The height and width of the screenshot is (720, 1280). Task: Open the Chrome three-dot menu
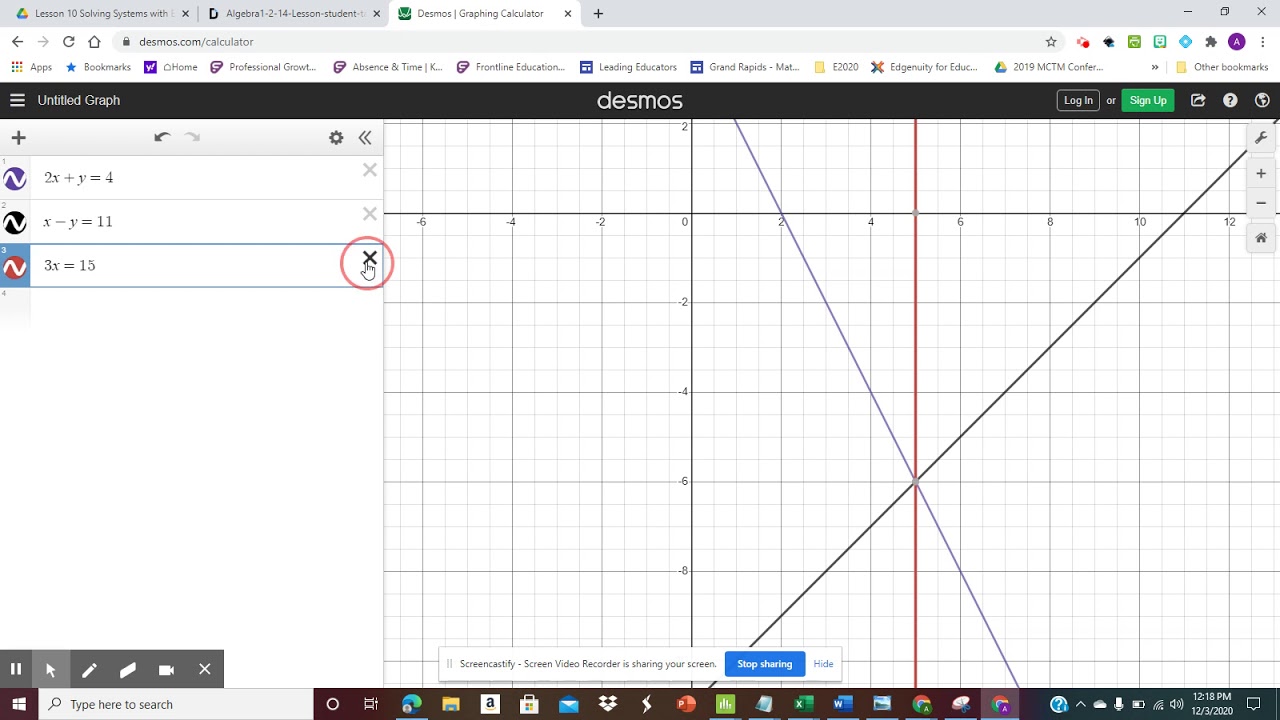click(x=1263, y=42)
